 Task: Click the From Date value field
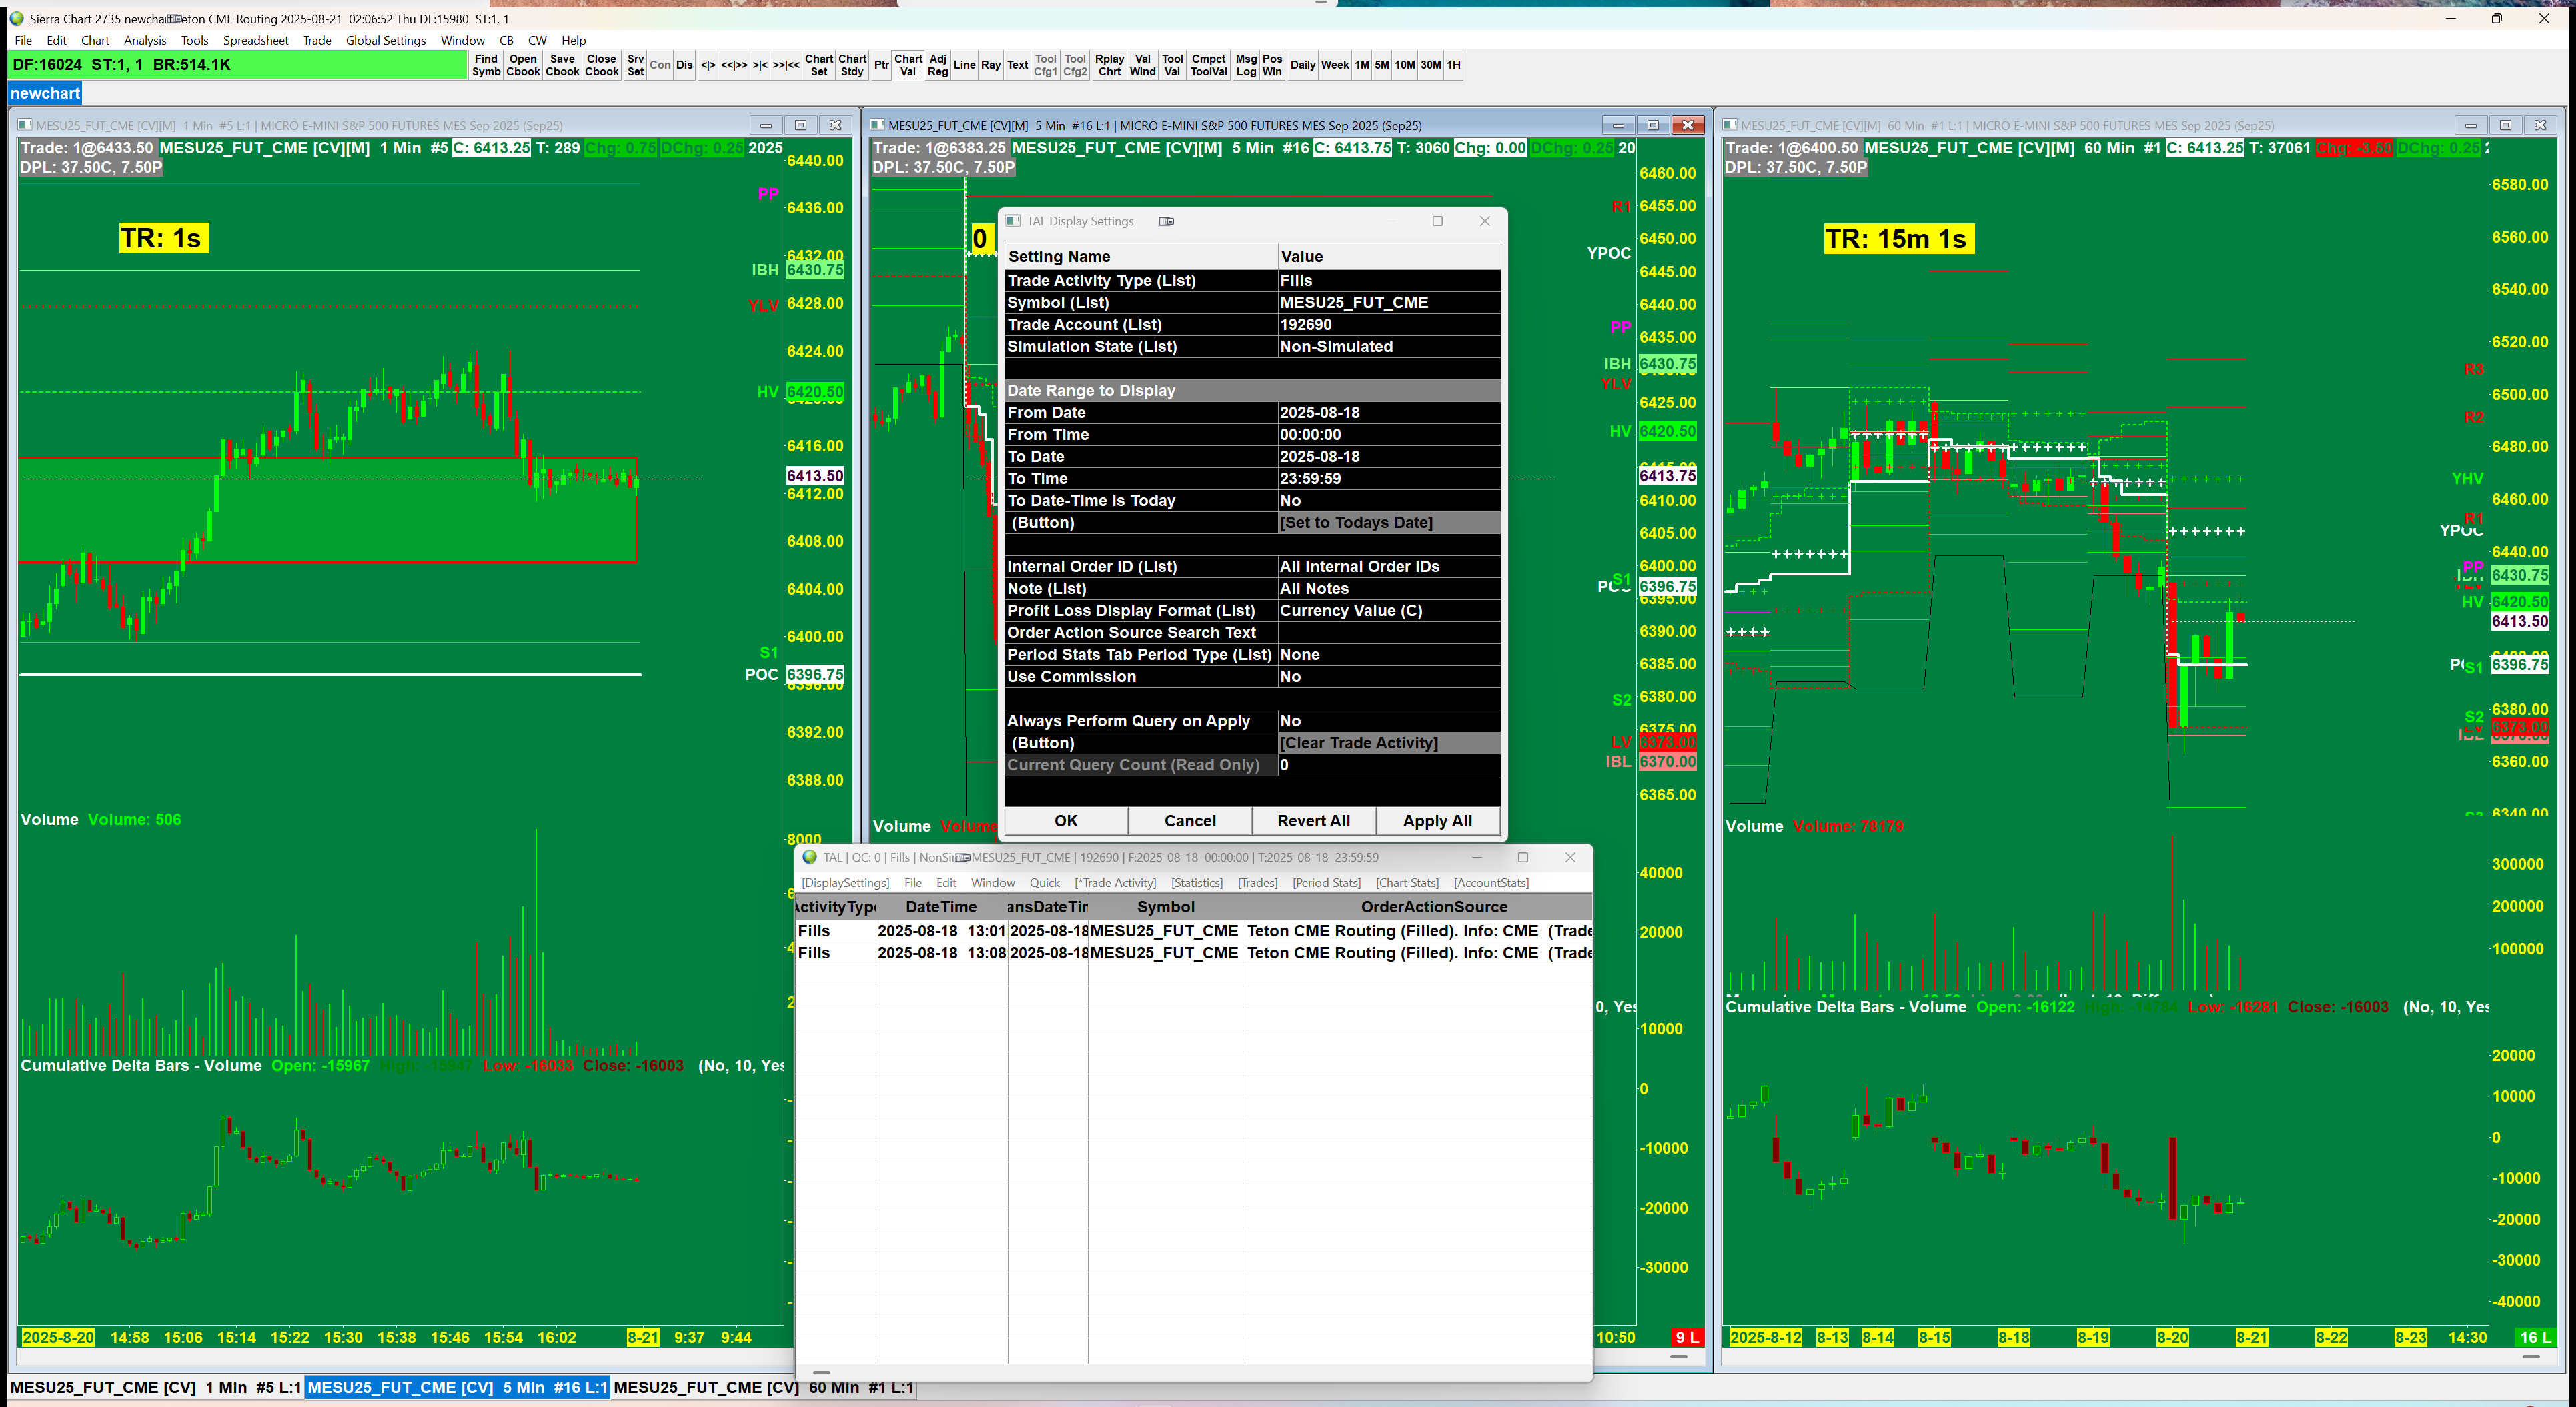(1389, 413)
